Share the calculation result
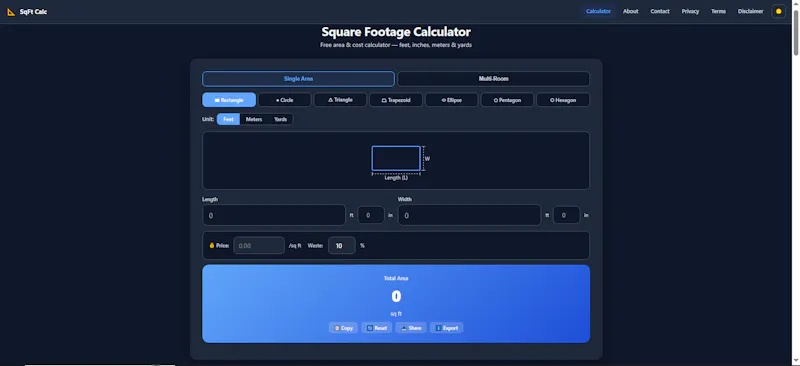The image size is (800, 366). point(411,328)
